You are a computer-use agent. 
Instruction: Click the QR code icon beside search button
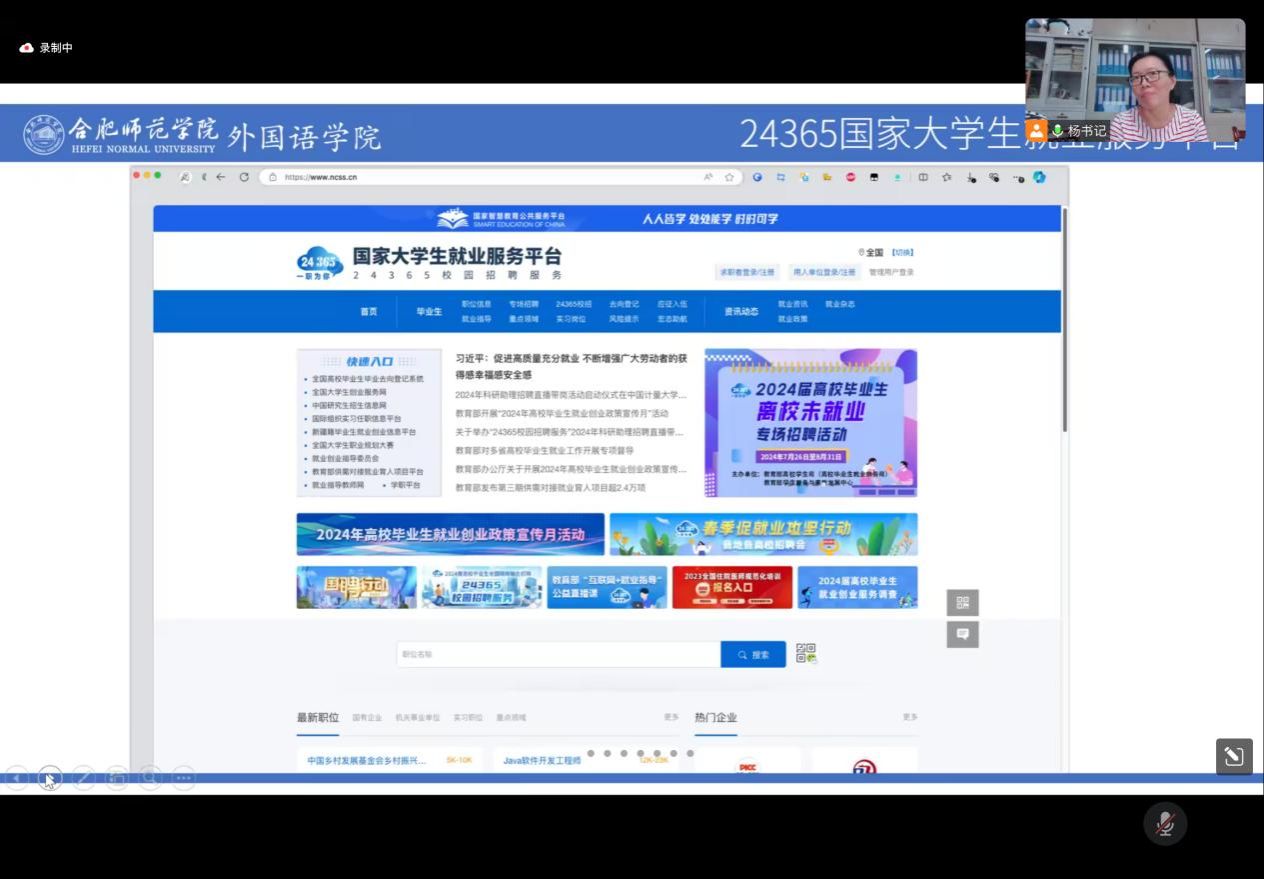coord(806,654)
